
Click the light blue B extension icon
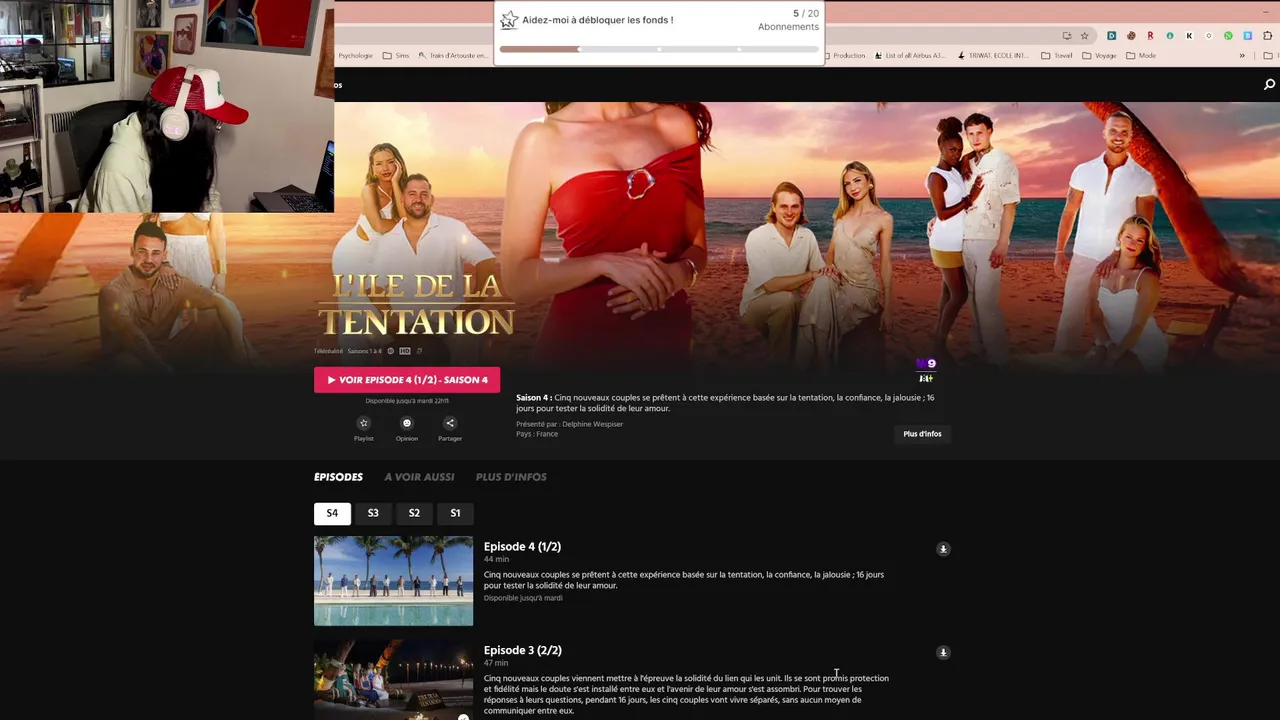[1248, 36]
